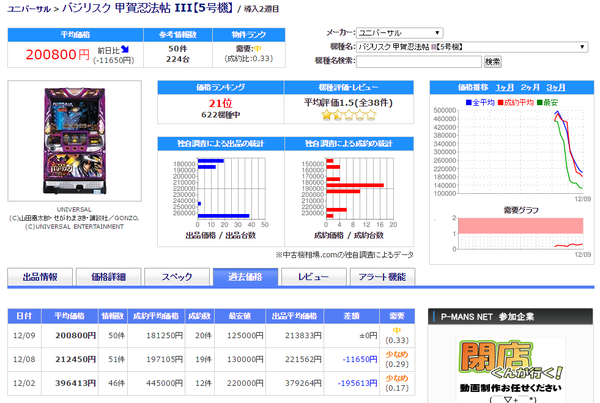The height and width of the screenshot is (403, 600).
Task: Open the メーカー dropdown showing ユニバーサル
Action: click(x=399, y=33)
